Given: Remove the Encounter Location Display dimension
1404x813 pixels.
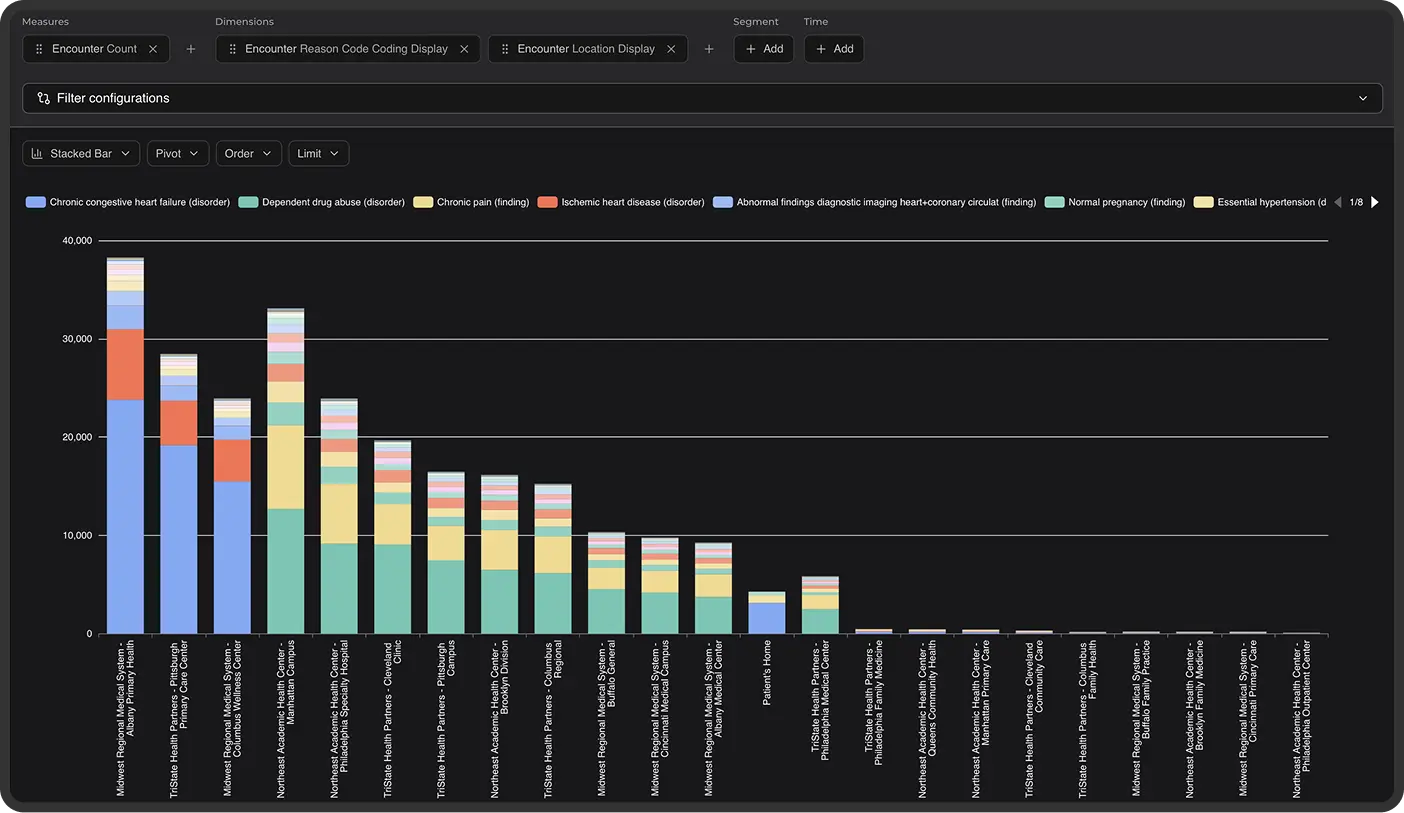Looking at the screenshot, I should (671, 48).
